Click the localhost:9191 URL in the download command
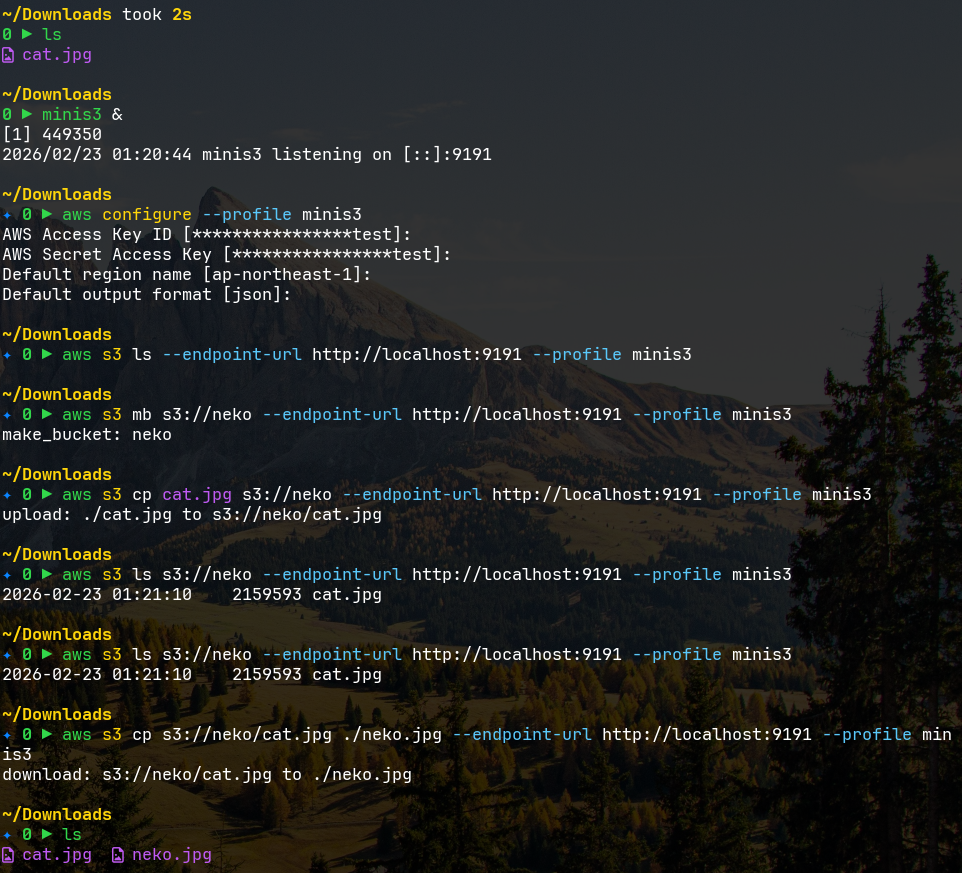 [706, 735]
